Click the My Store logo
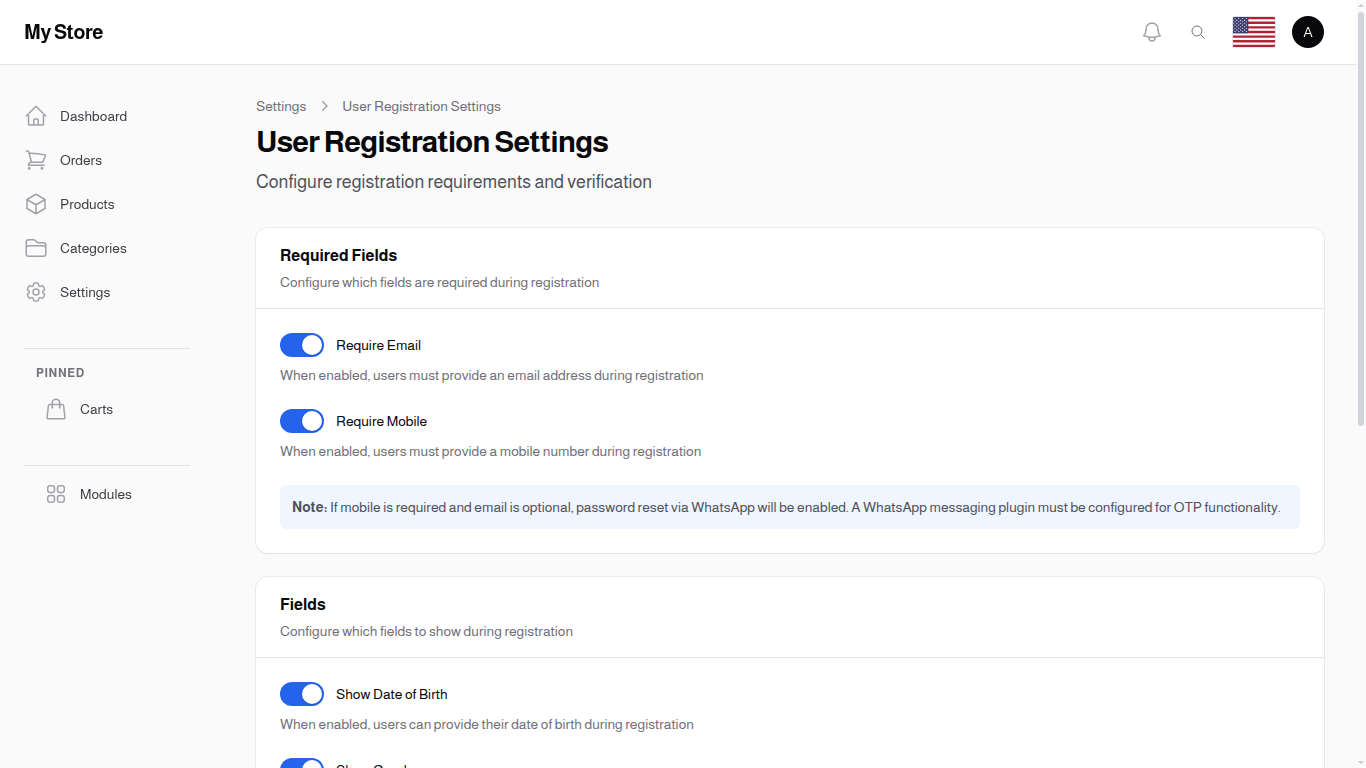1366x768 pixels. [x=63, y=32]
